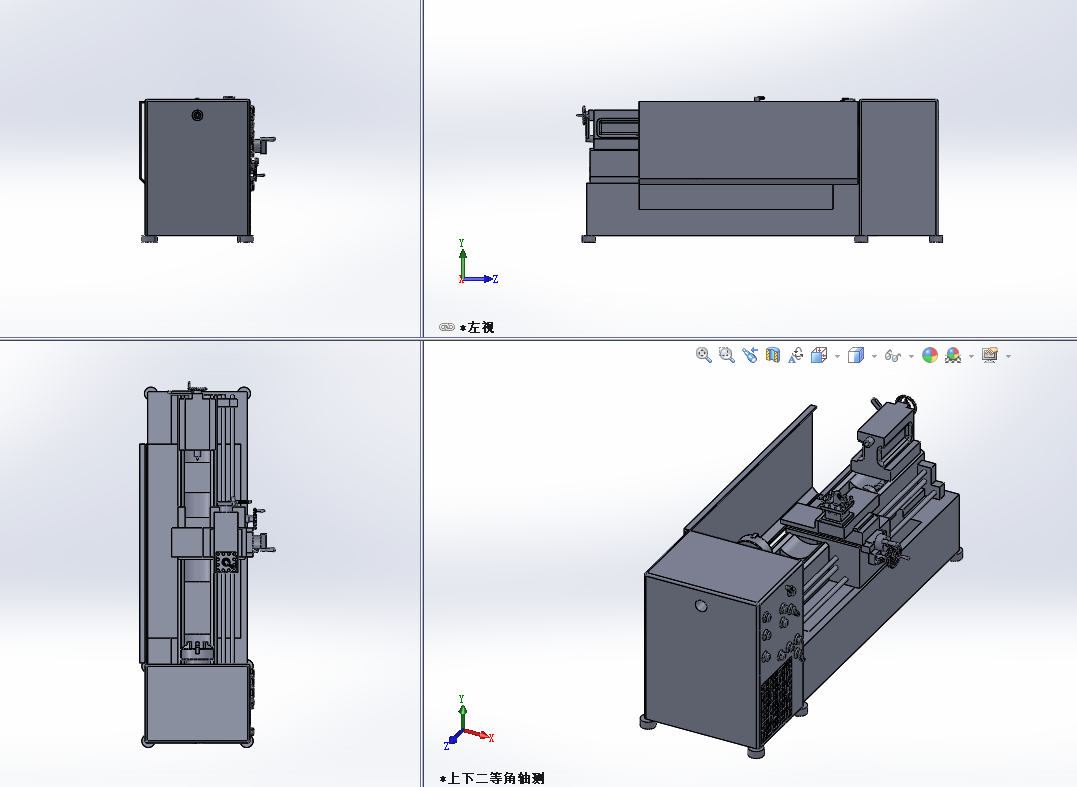Image resolution: width=1077 pixels, height=787 pixels.
Task: Click the *左视 view label
Action: click(477, 327)
